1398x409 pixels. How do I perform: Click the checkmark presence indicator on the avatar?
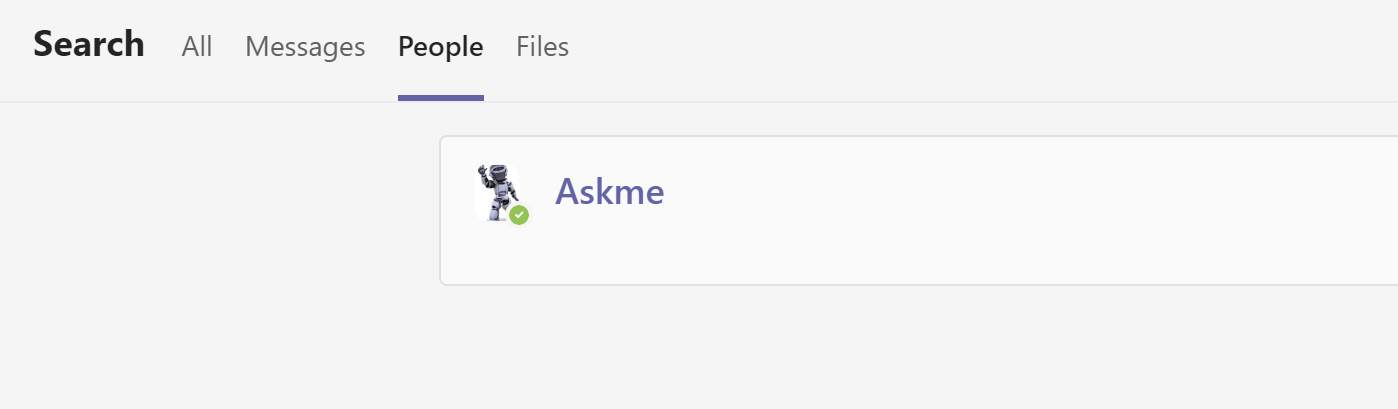pyautogui.click(x=518, y=214)
